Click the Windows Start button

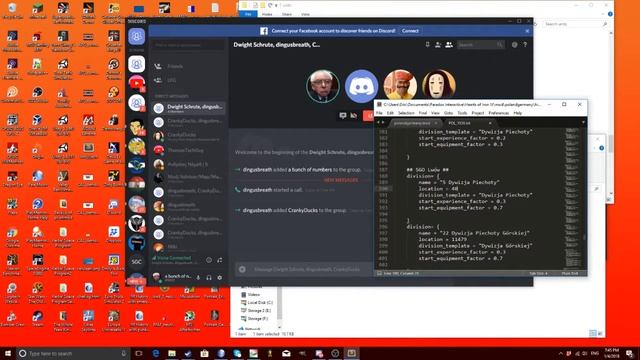(8, 353)
